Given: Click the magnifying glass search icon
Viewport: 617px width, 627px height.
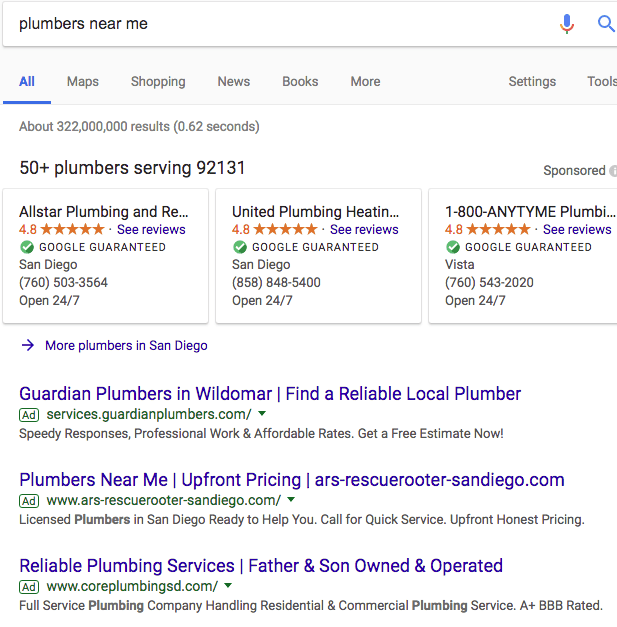Looking at the screenshot, I should pyautogui.click(x=606, y=24).
